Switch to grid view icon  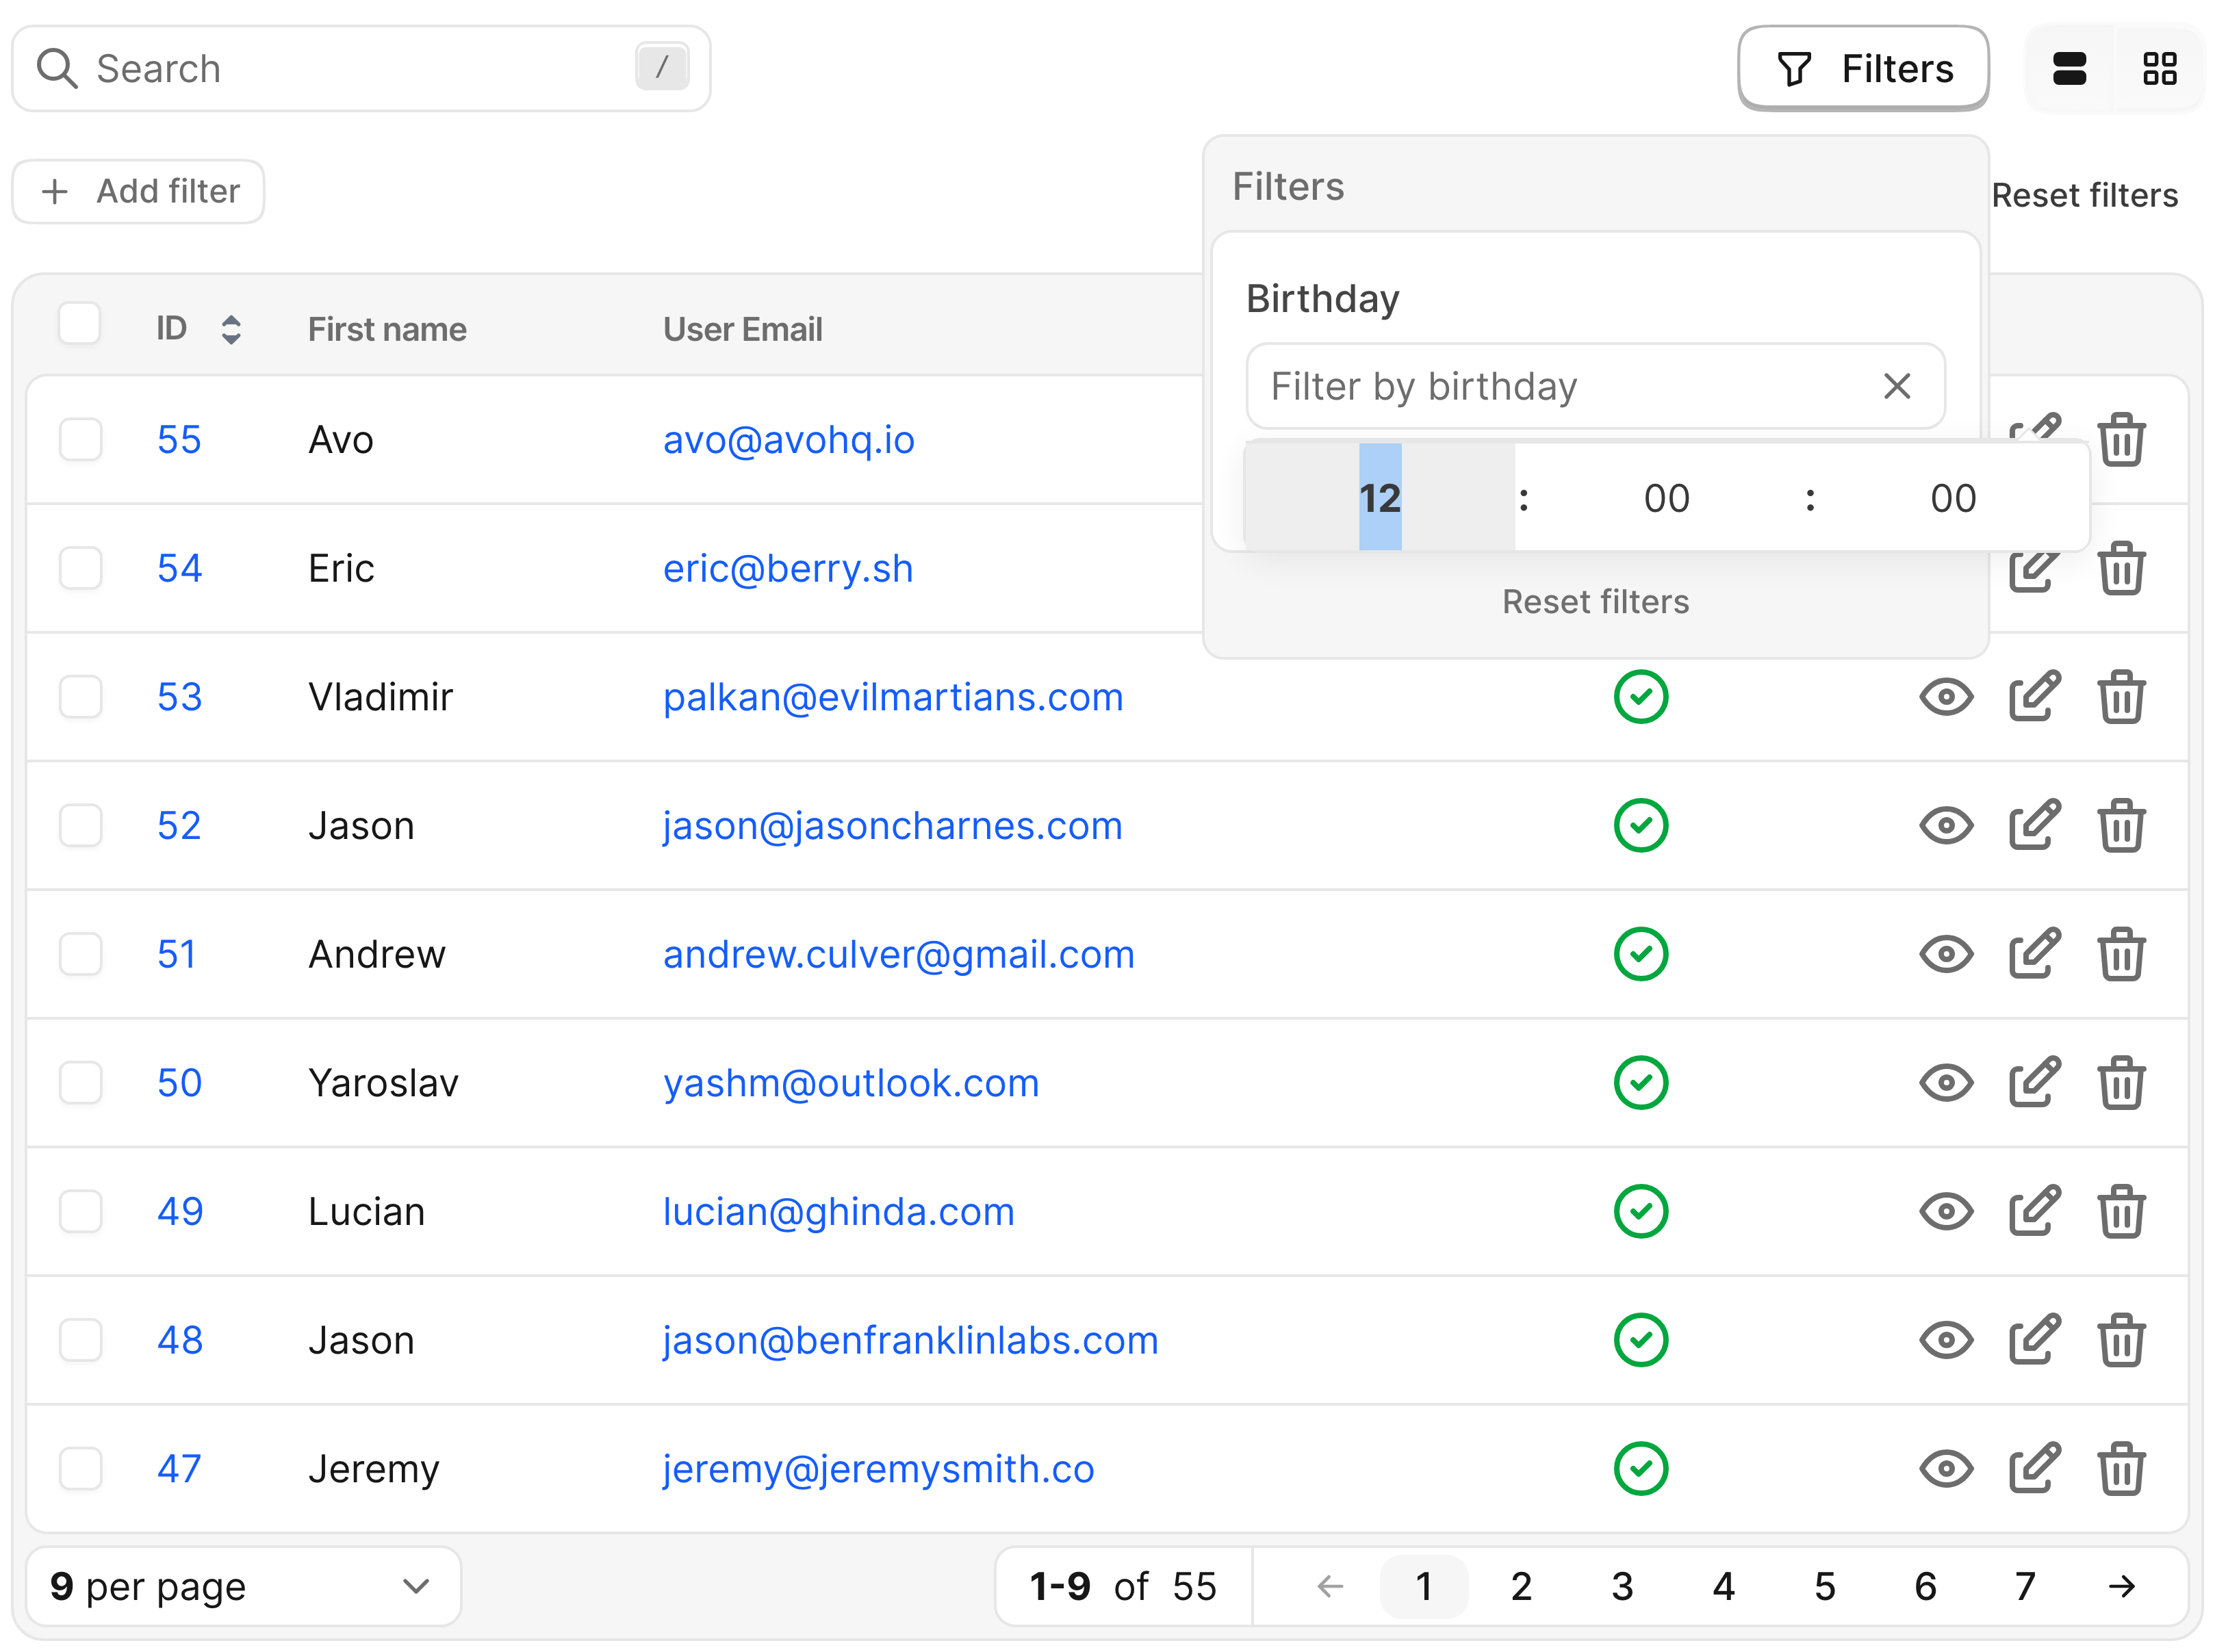2159,69
